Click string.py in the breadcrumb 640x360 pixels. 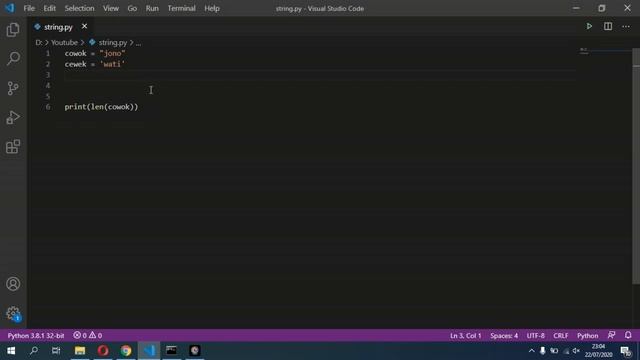point(113,42)
